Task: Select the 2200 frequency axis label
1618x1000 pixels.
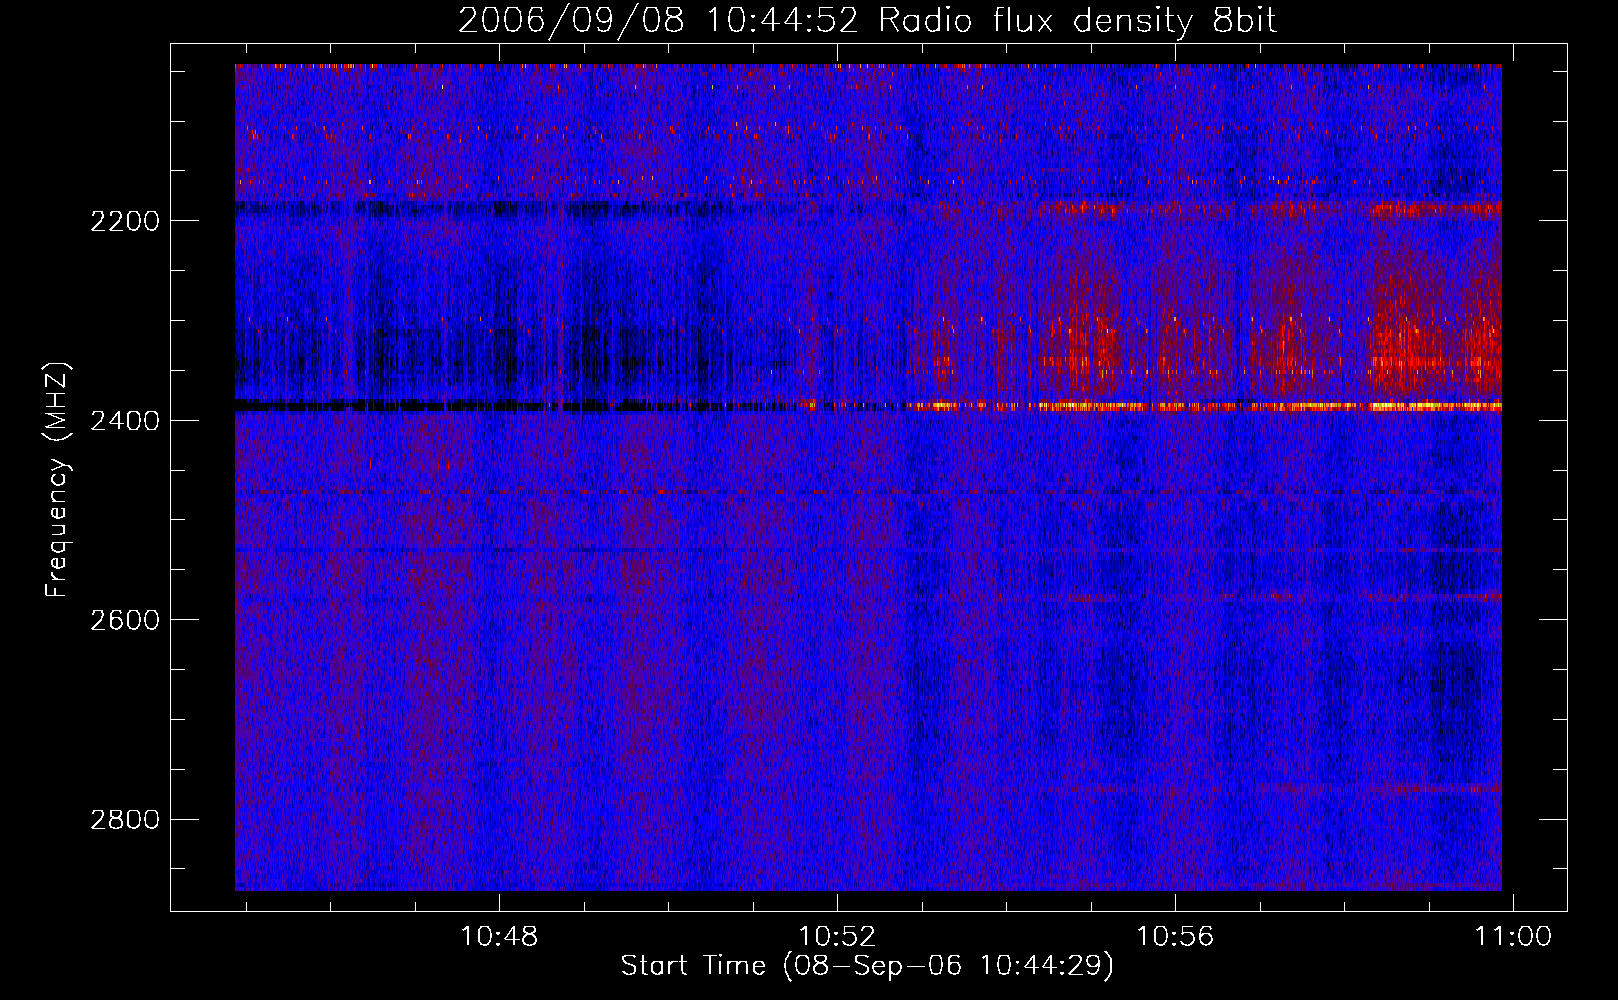Action: coord(125,221)
